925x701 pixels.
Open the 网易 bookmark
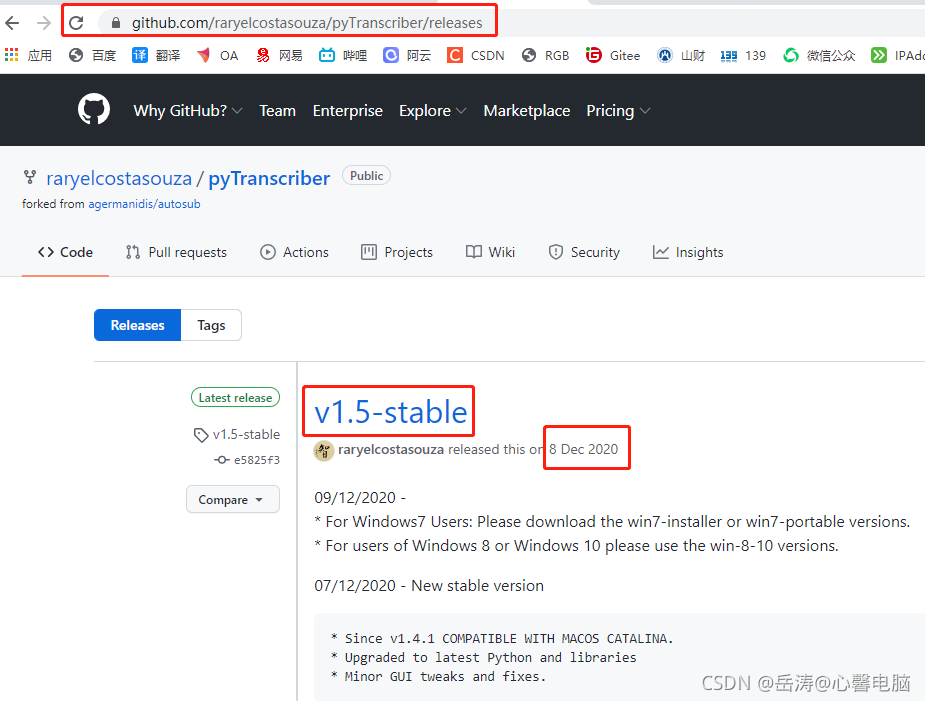[x=279, y=55]
